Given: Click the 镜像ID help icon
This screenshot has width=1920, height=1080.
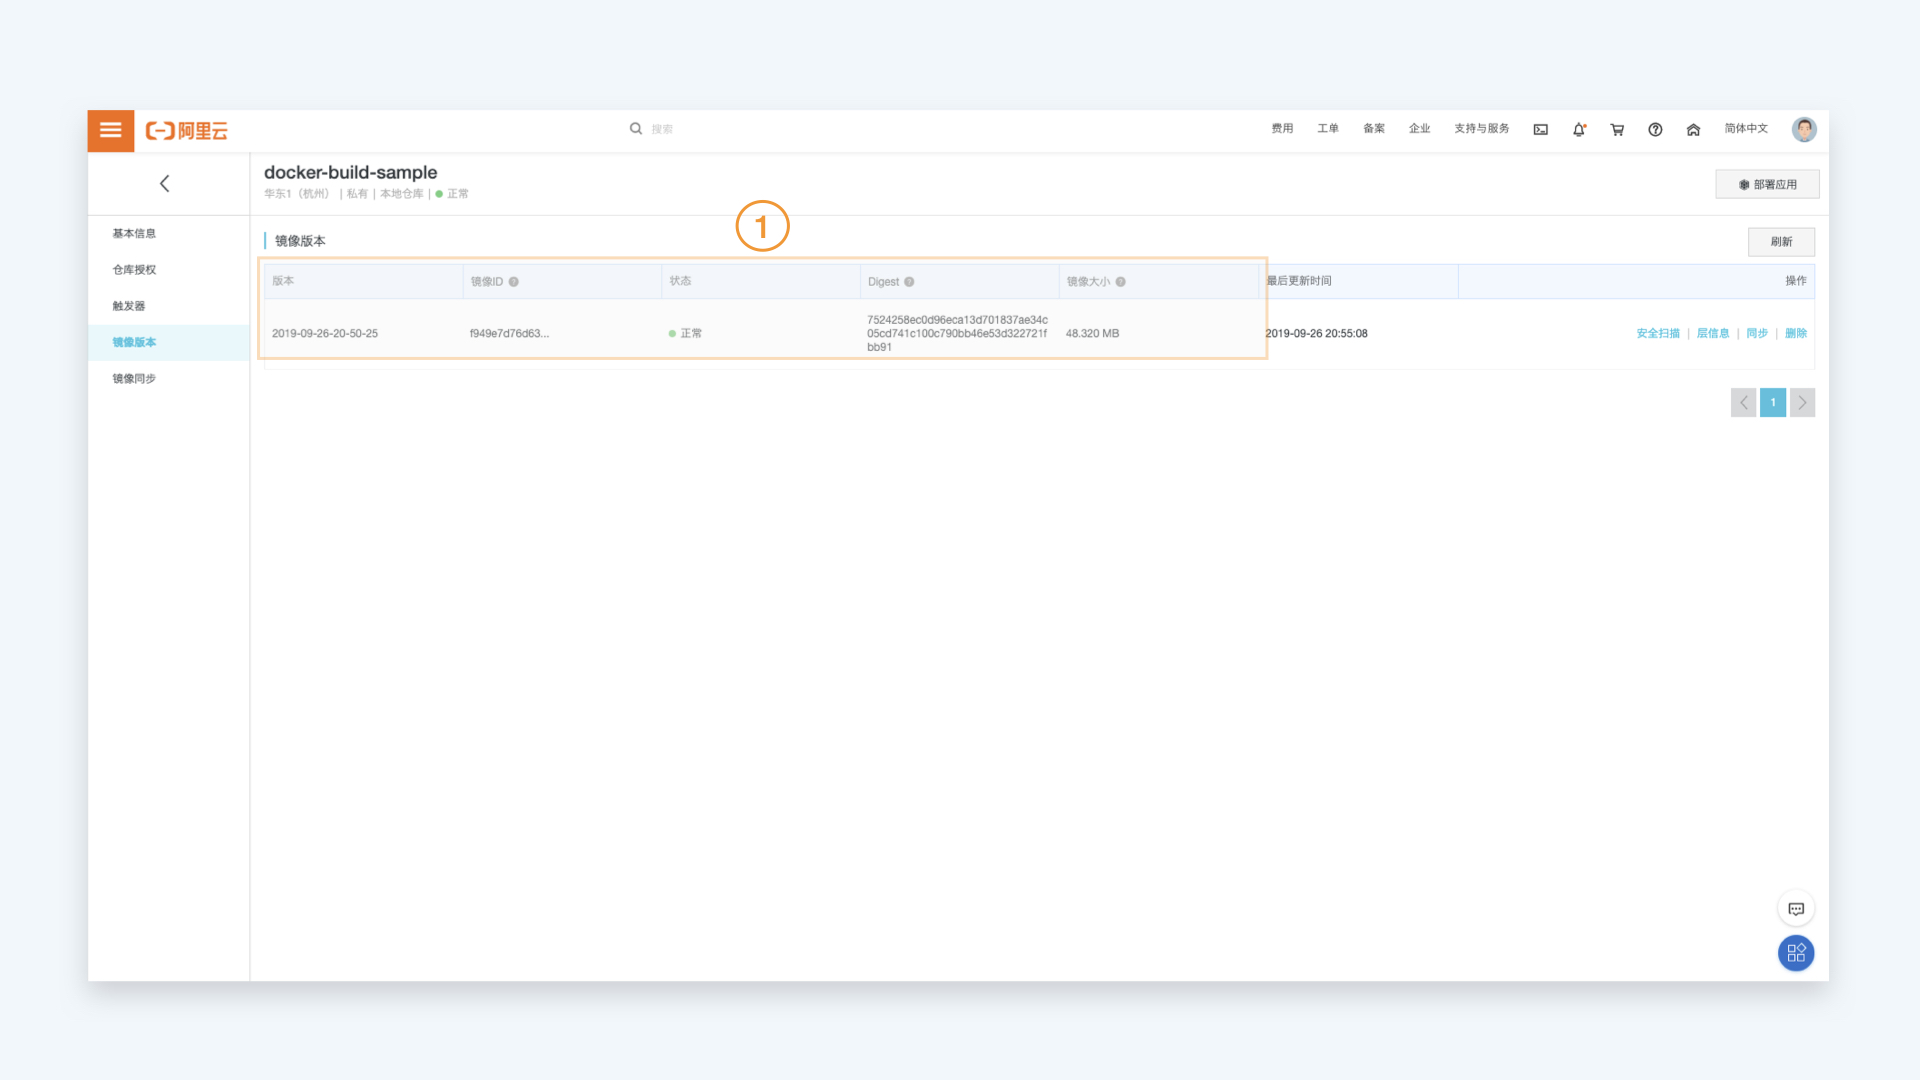Looking at the screenshot, I should click(514, 282).
